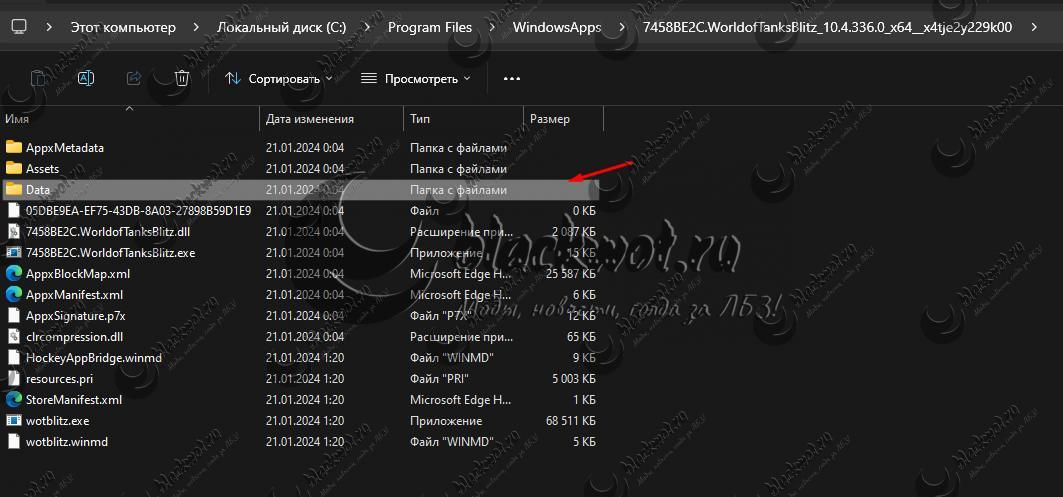Expand chevron after WorldofTanksBlitz folder breadcrumb
This screenshot has width=1063, height=497.
coord(1033,27)
